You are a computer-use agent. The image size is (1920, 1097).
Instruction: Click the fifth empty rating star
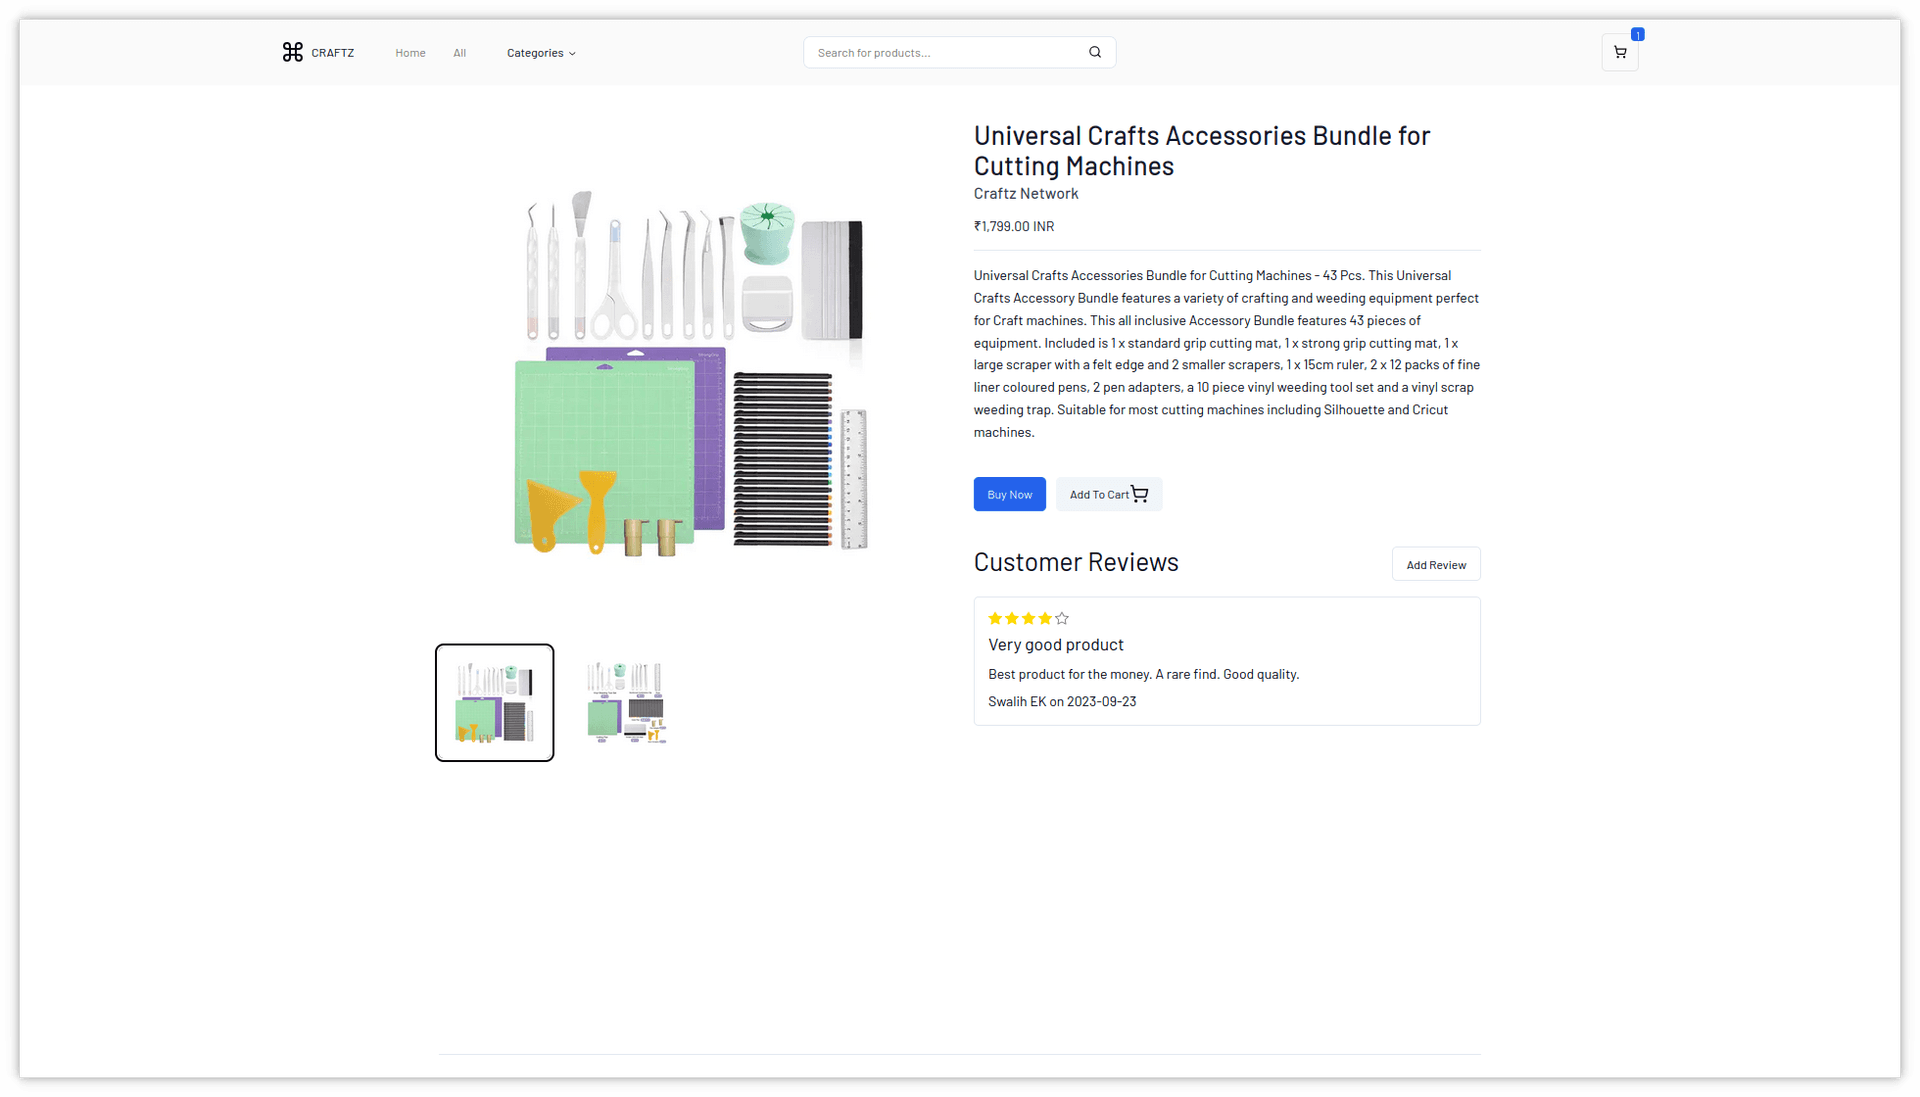click(1062, 619)
